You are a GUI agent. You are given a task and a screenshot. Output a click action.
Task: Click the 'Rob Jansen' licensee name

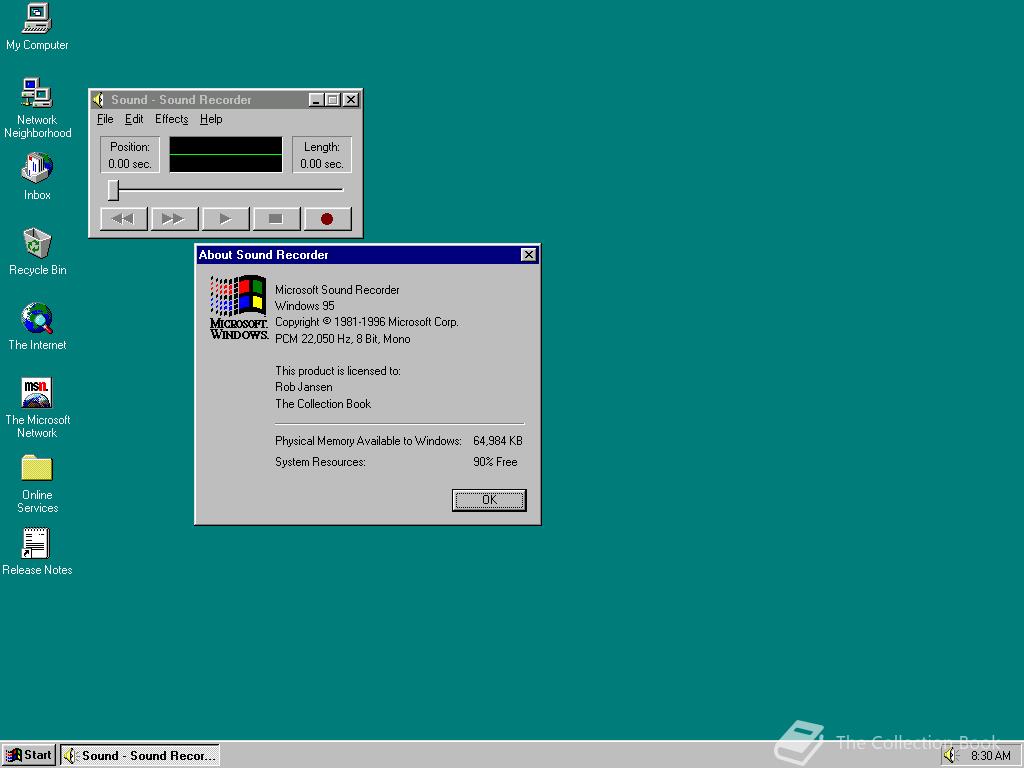[304, 387]
